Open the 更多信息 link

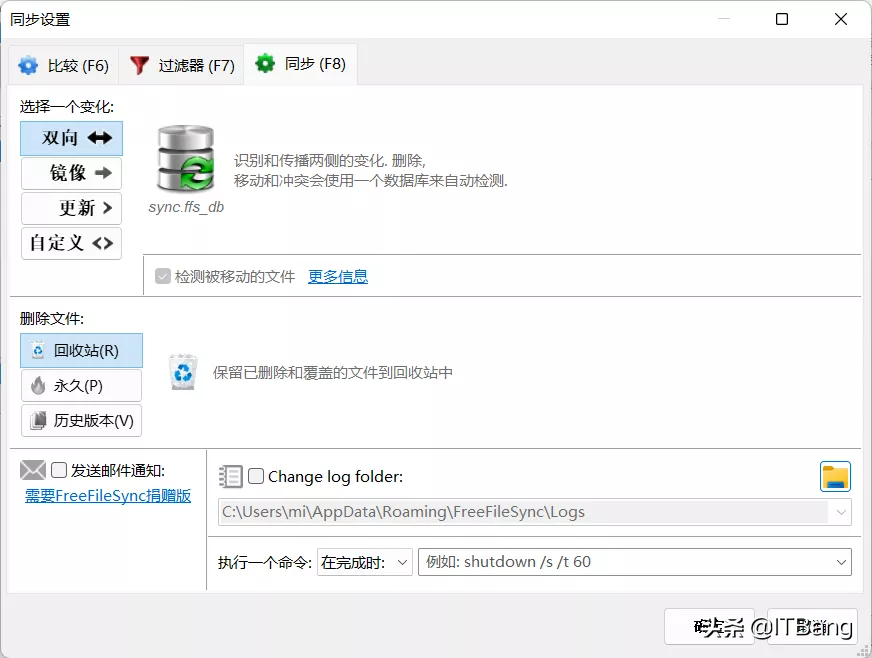point(337,277)
